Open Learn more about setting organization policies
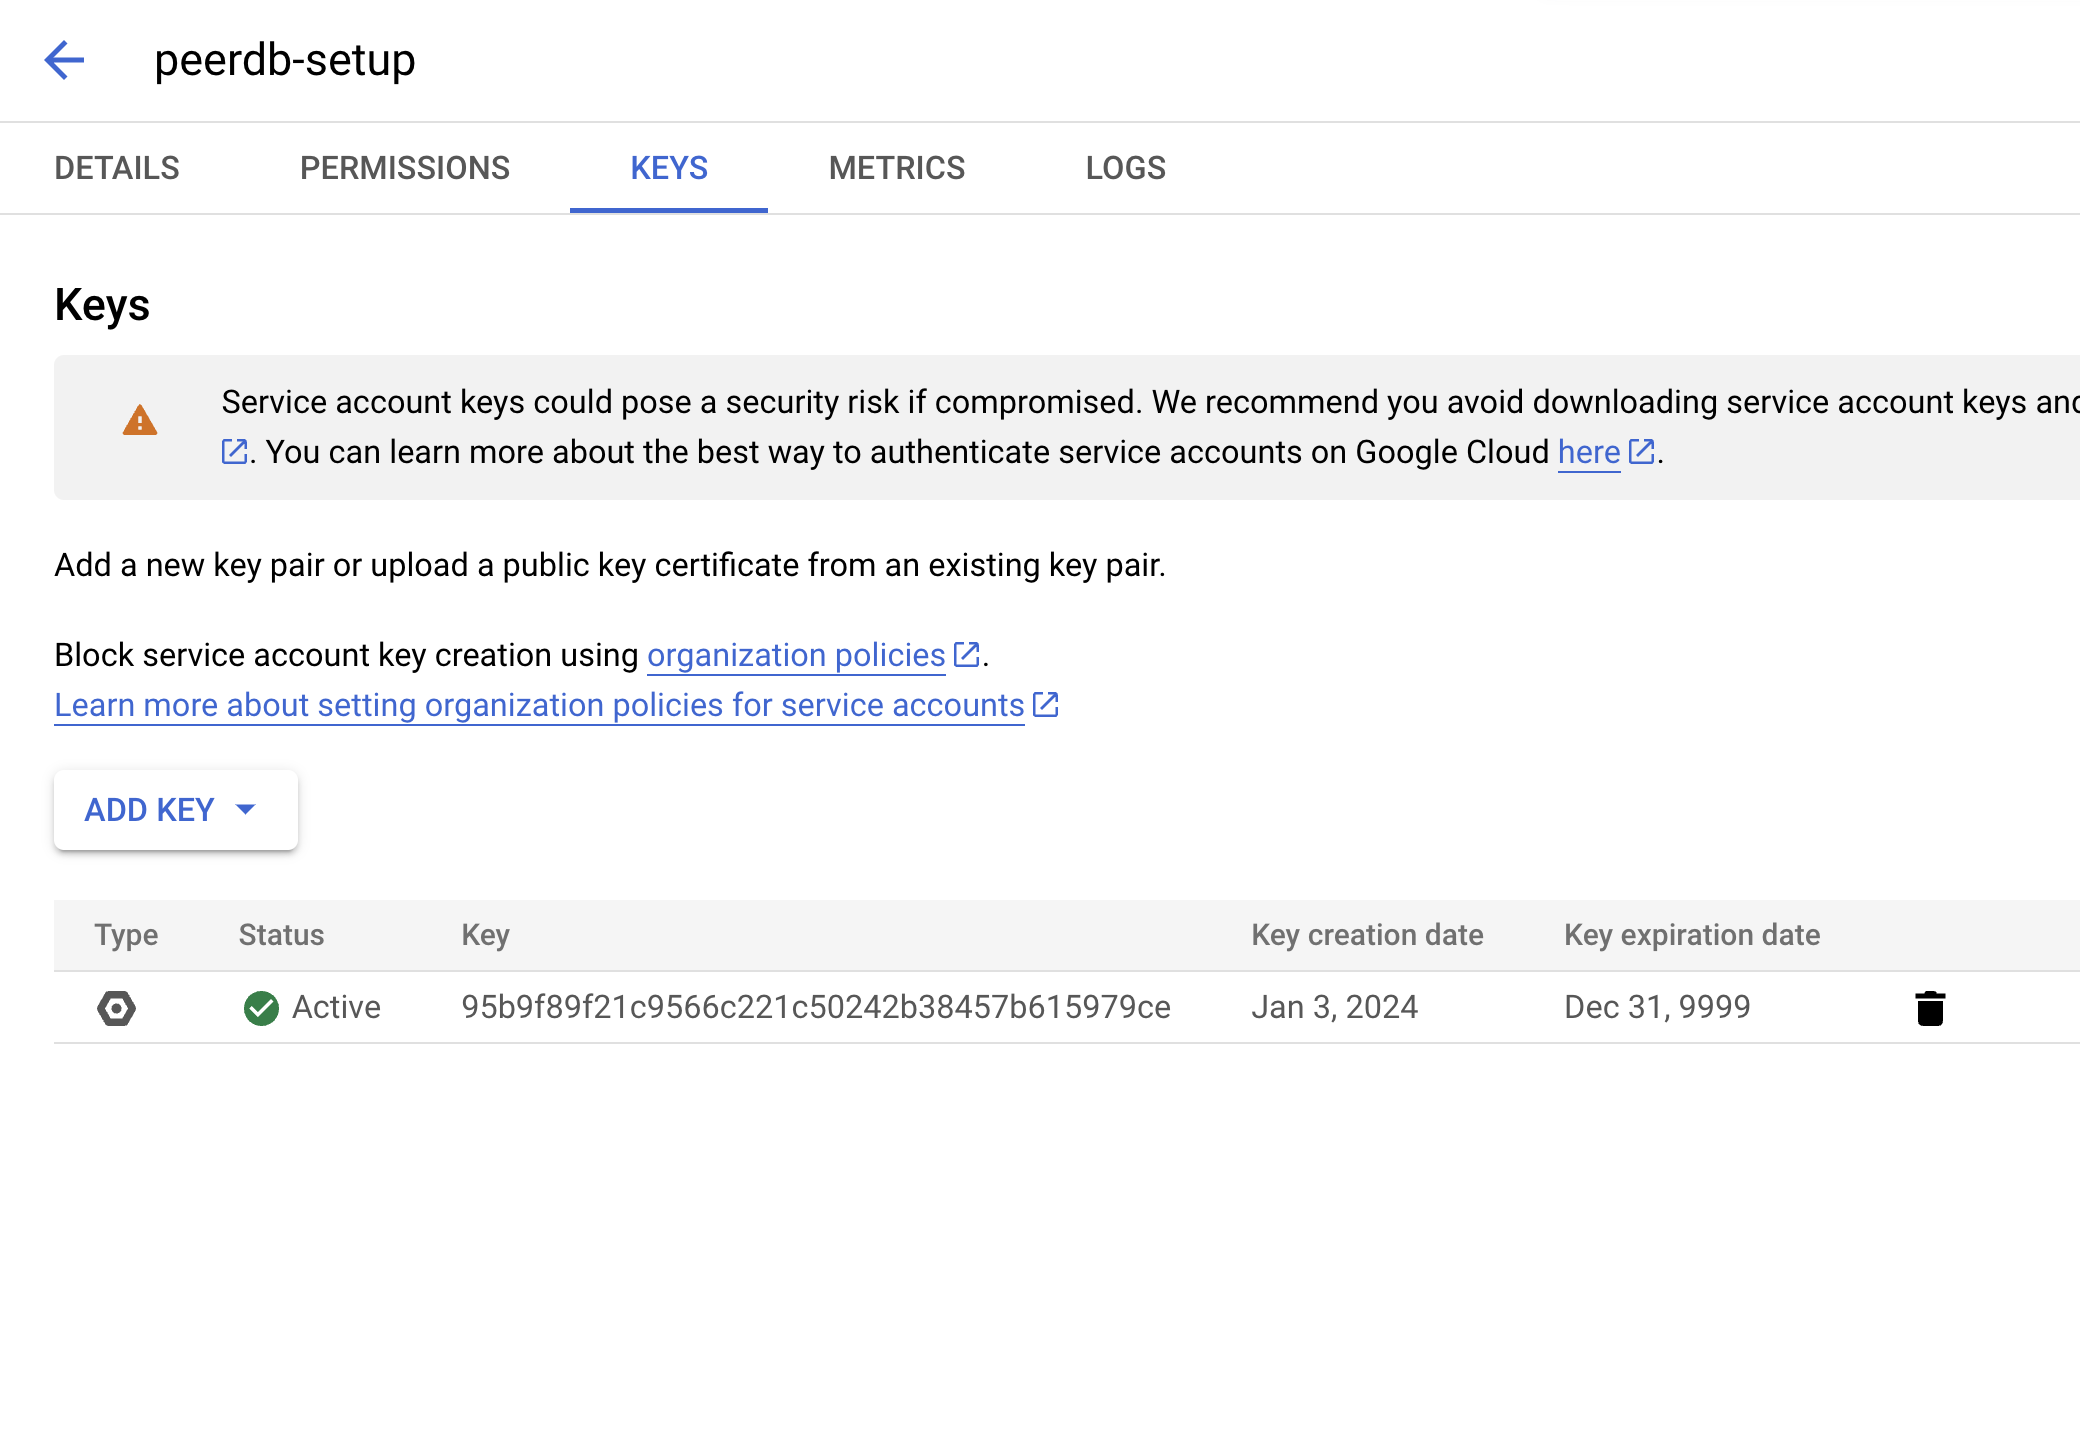 click(539, 705)
